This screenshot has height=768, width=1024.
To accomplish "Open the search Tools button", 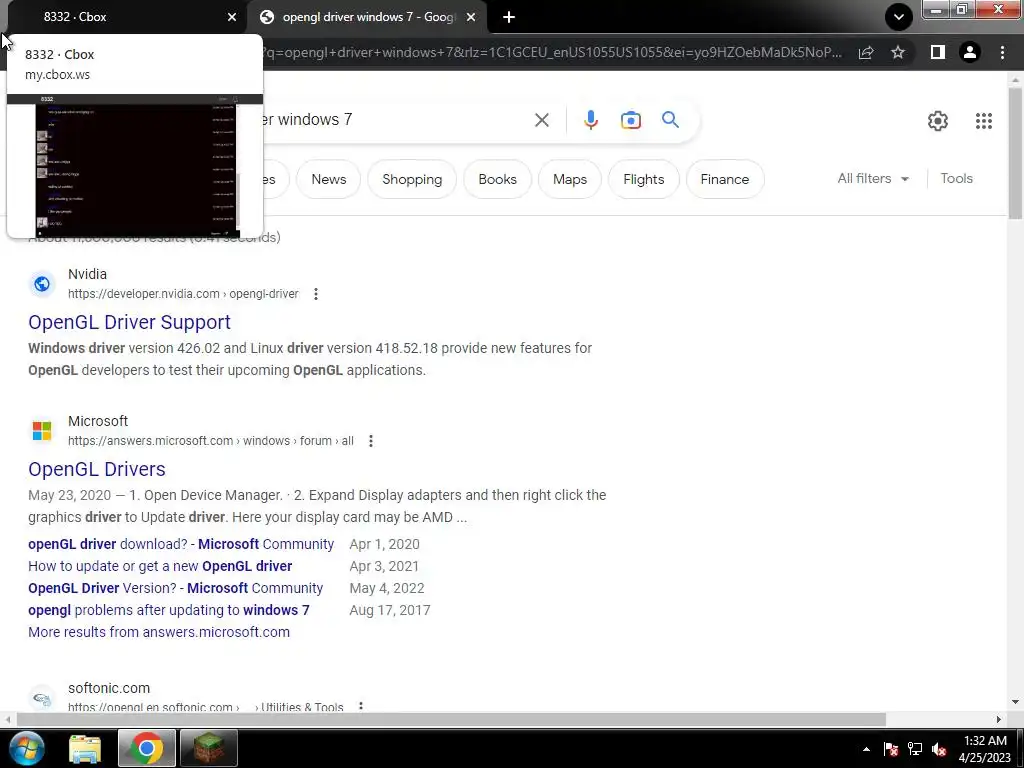I will (956, 178).
